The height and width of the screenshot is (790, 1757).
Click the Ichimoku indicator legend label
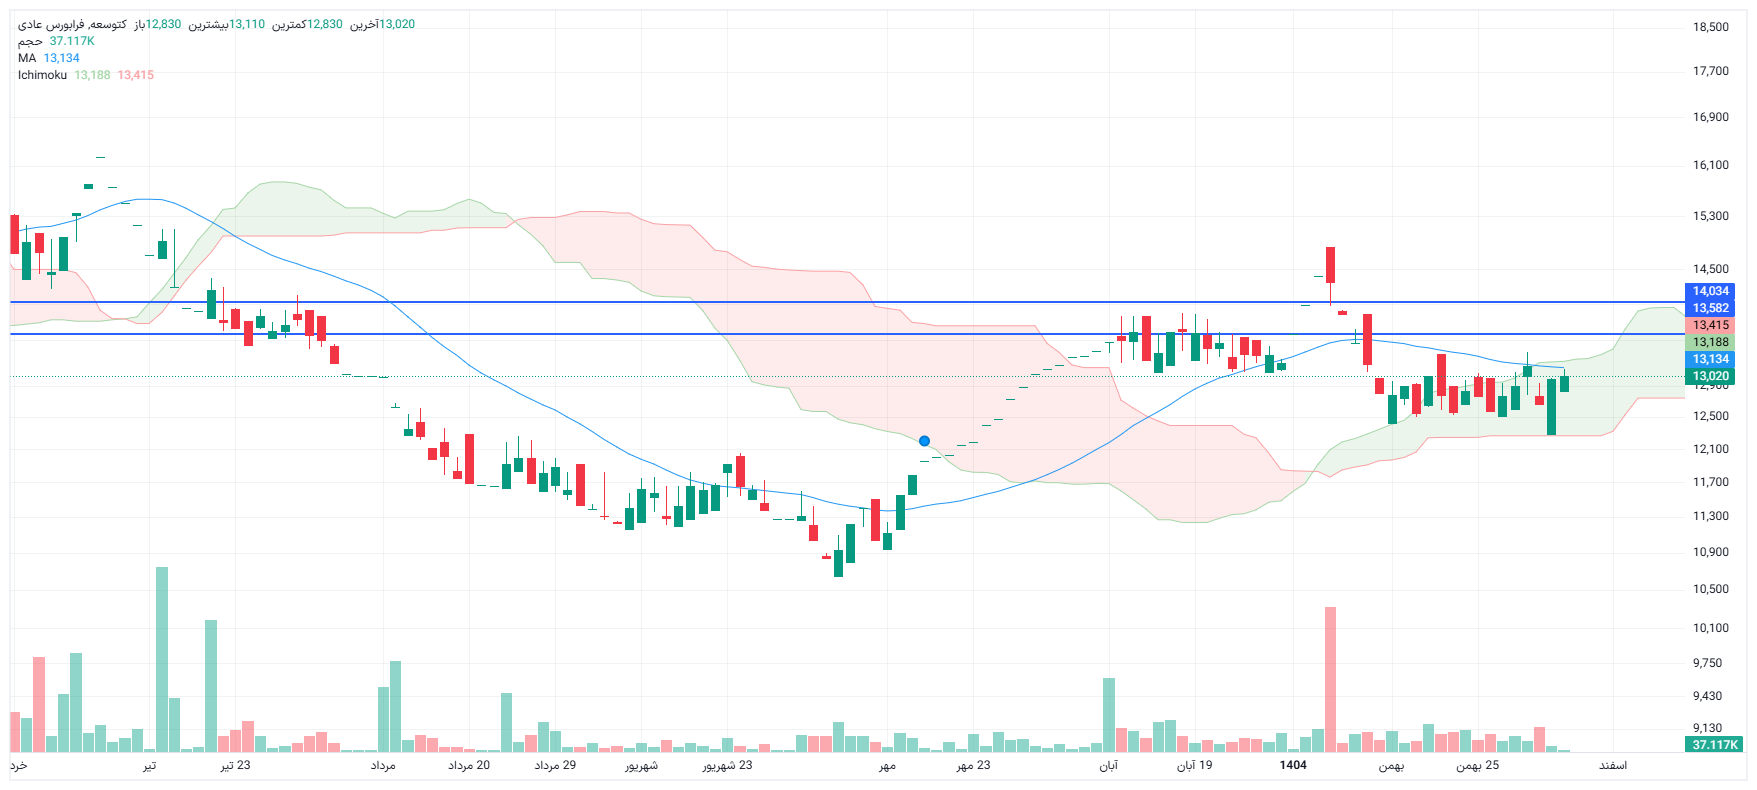42,75
